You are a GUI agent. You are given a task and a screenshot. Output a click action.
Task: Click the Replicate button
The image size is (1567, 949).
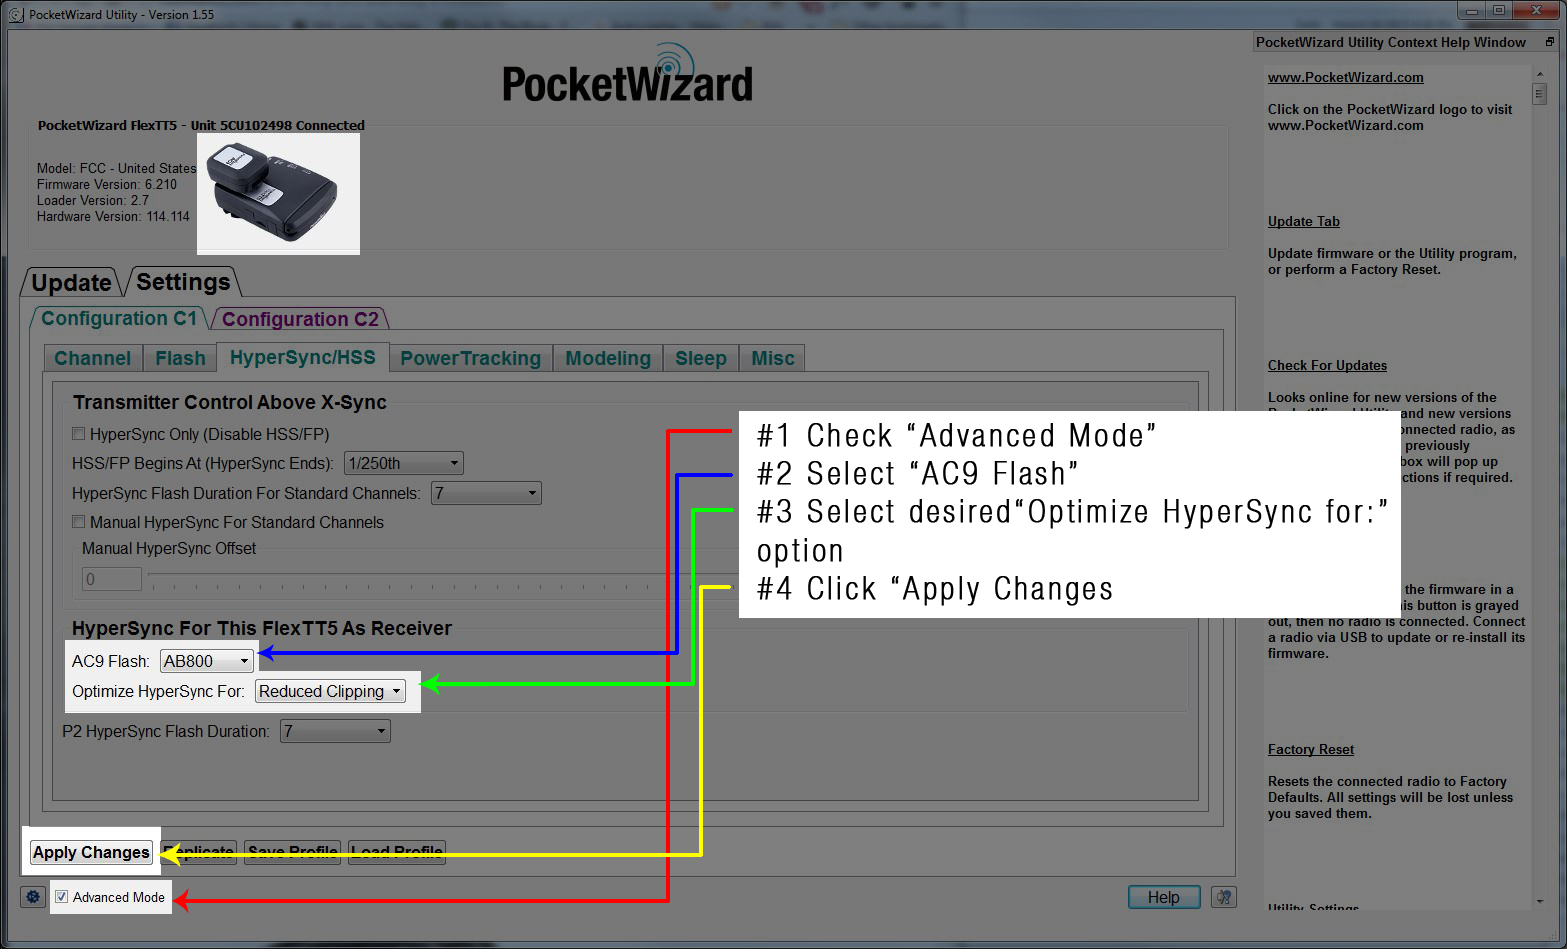(200, 852)
